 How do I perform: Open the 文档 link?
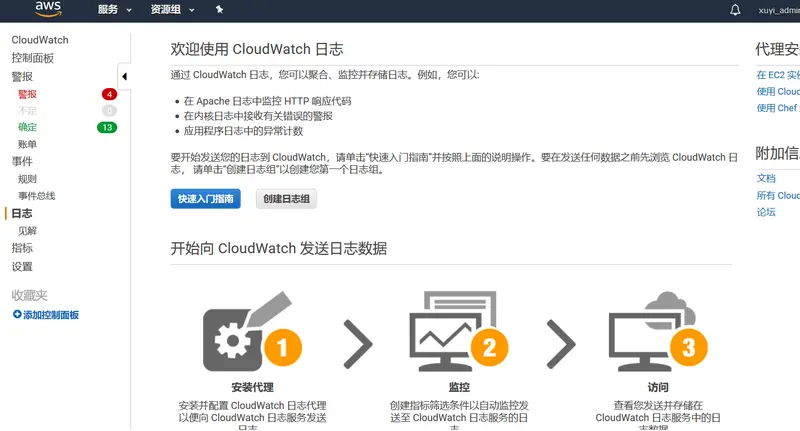tap(766, 178)
